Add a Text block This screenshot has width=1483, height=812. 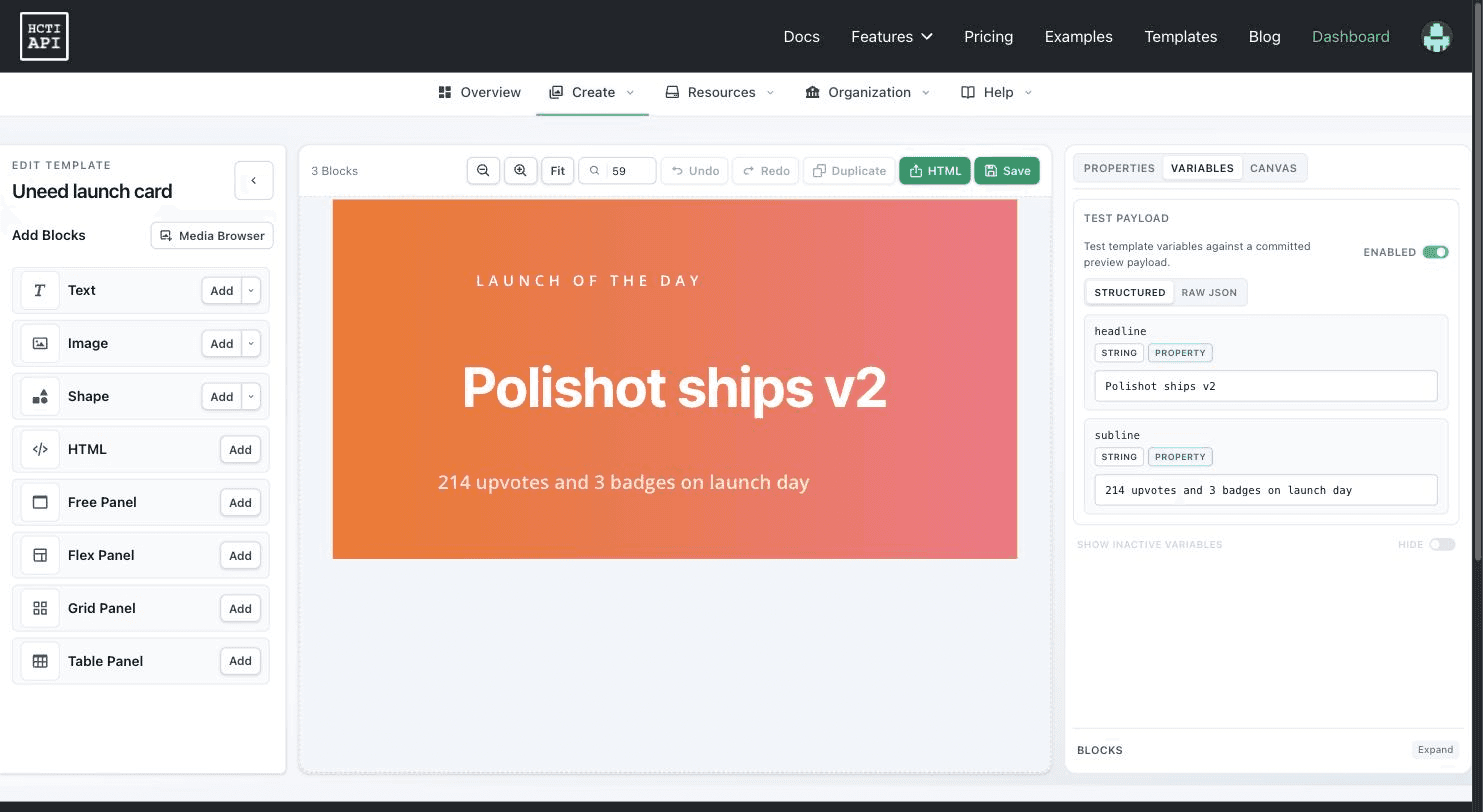pos(222,290)
